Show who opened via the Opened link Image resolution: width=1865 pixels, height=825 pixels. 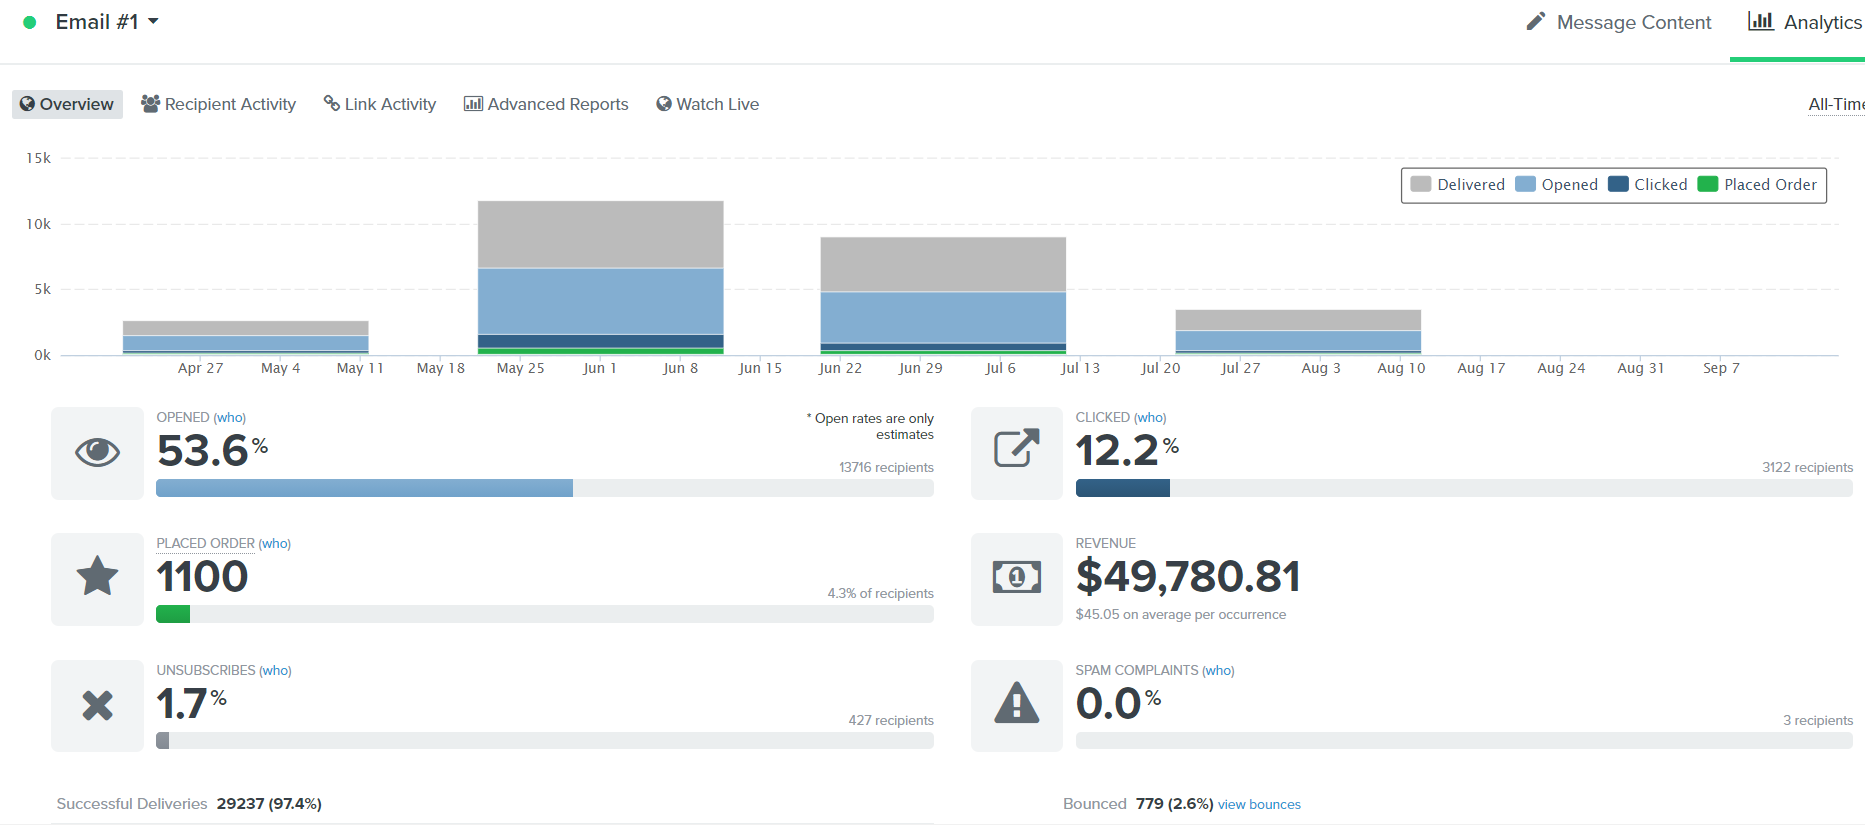(229, 418)
